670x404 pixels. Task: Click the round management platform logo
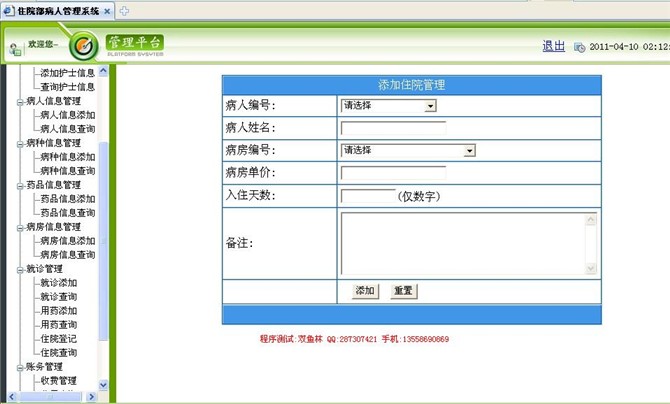click(x=84, y=46)
